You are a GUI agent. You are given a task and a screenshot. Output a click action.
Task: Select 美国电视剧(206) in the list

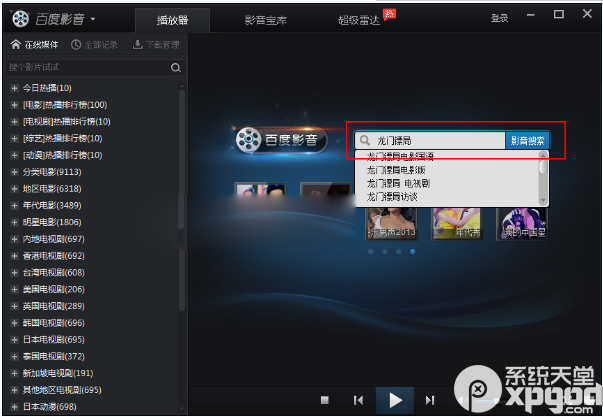pos(53,289)
